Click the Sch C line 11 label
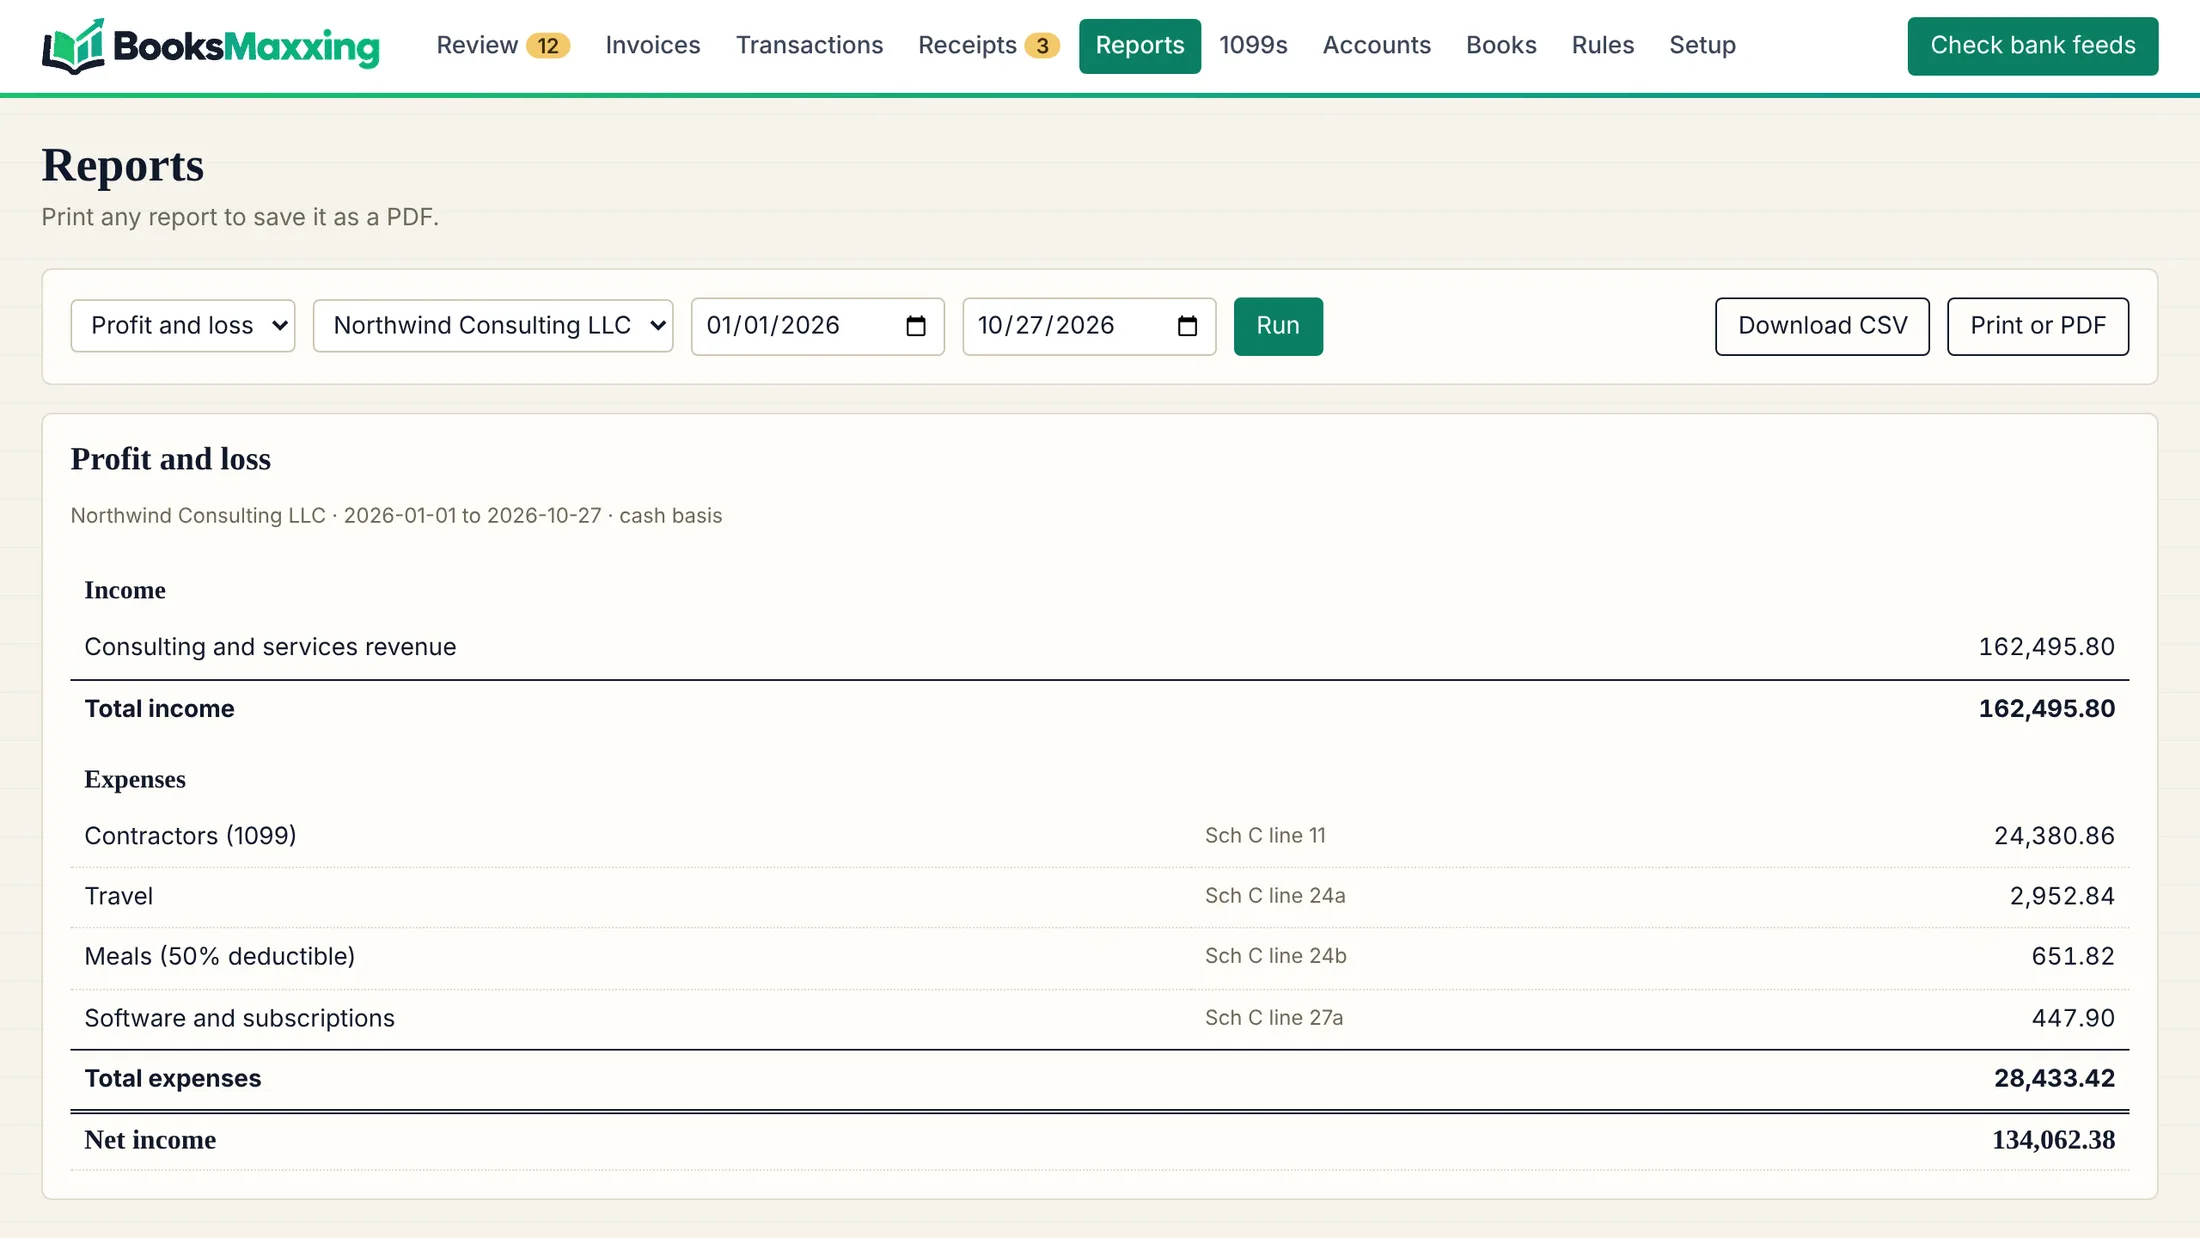Screen dimensions: 2200x1238 click(1265, 836)
